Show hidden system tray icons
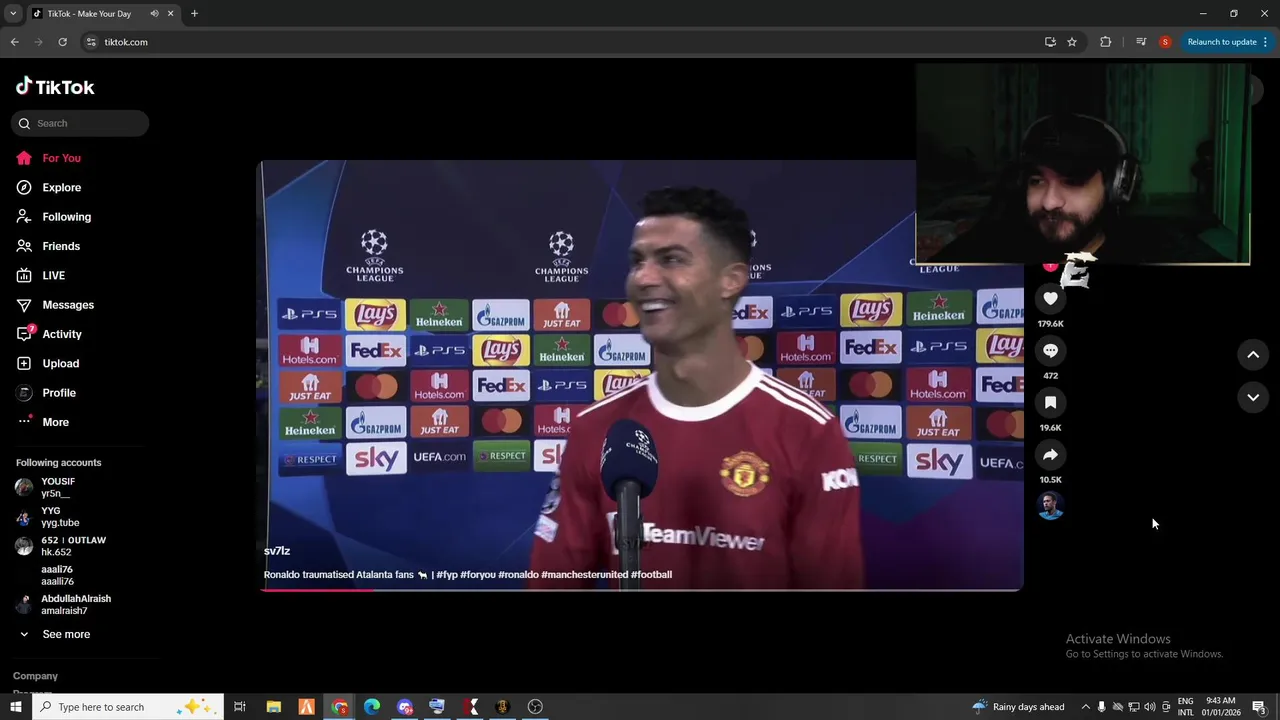 pyautogui.click(x=1085, y=707)
